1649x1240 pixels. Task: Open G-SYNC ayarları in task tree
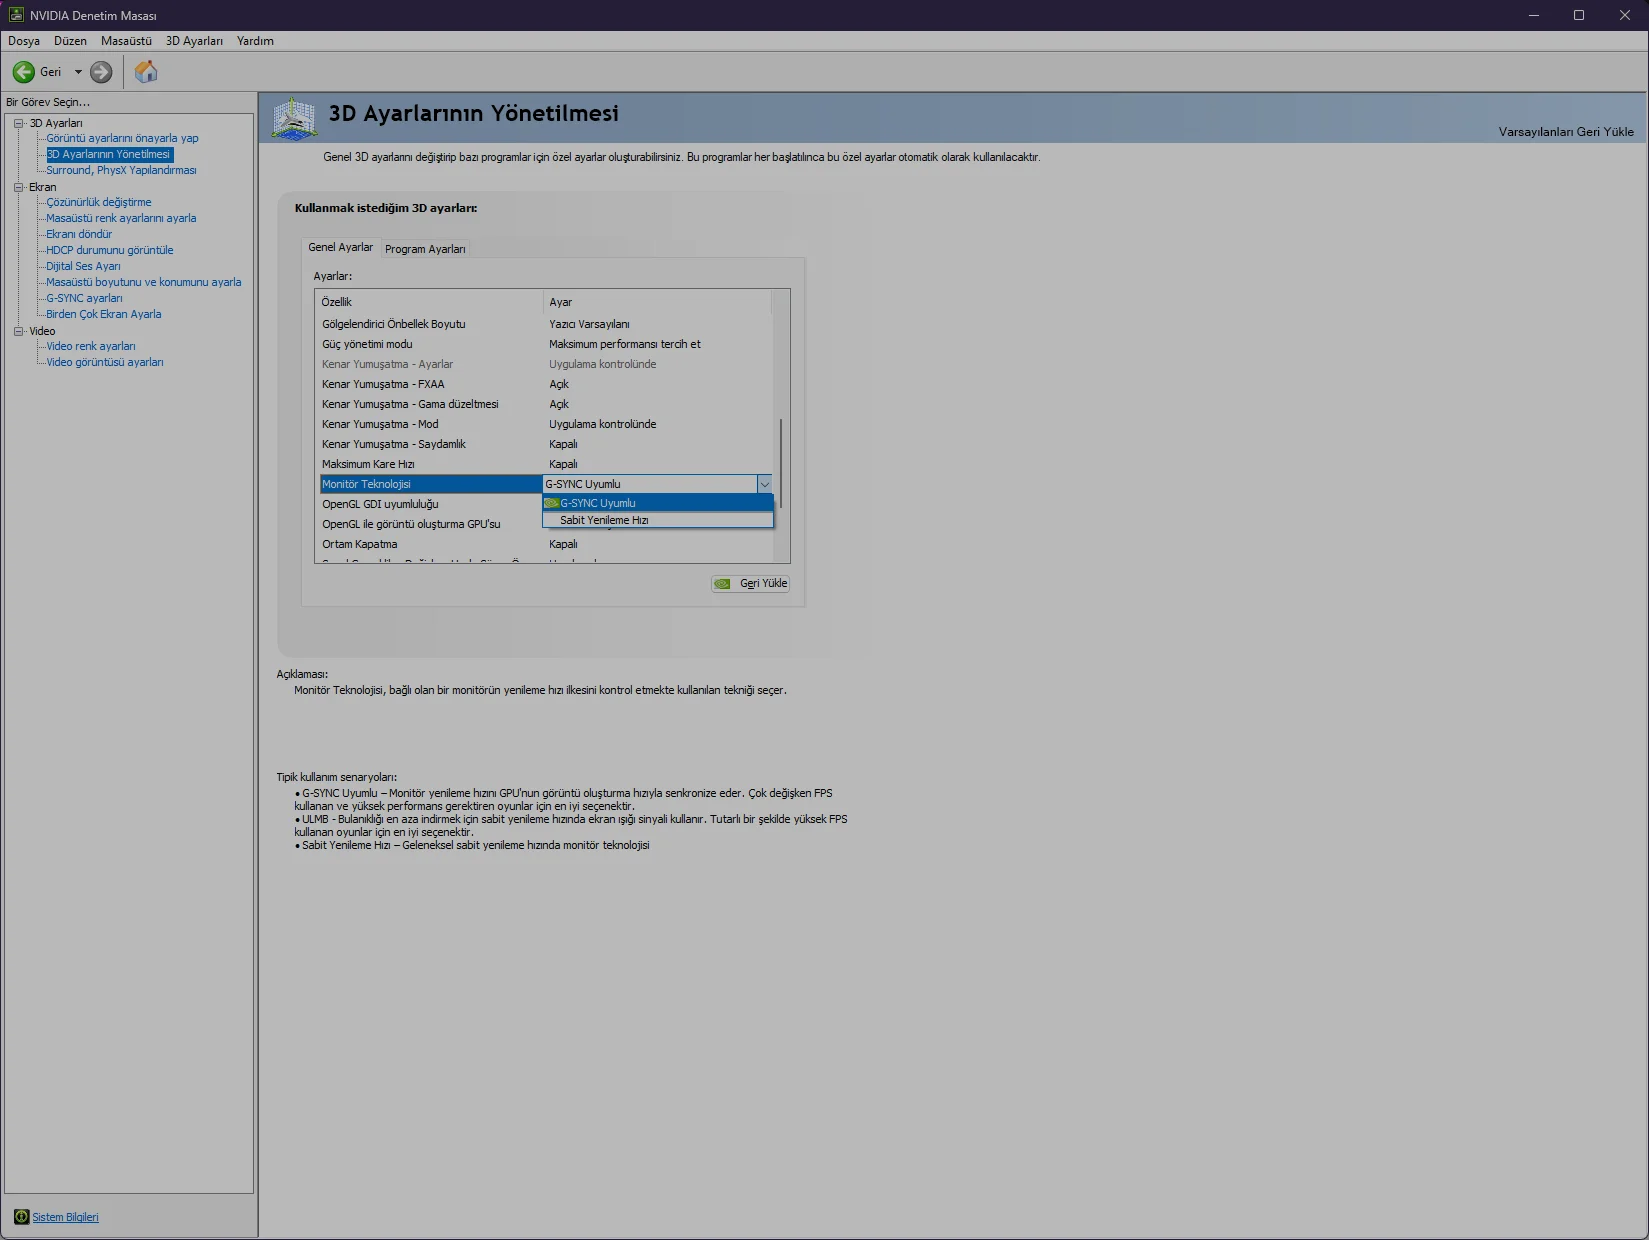(84, 298)
